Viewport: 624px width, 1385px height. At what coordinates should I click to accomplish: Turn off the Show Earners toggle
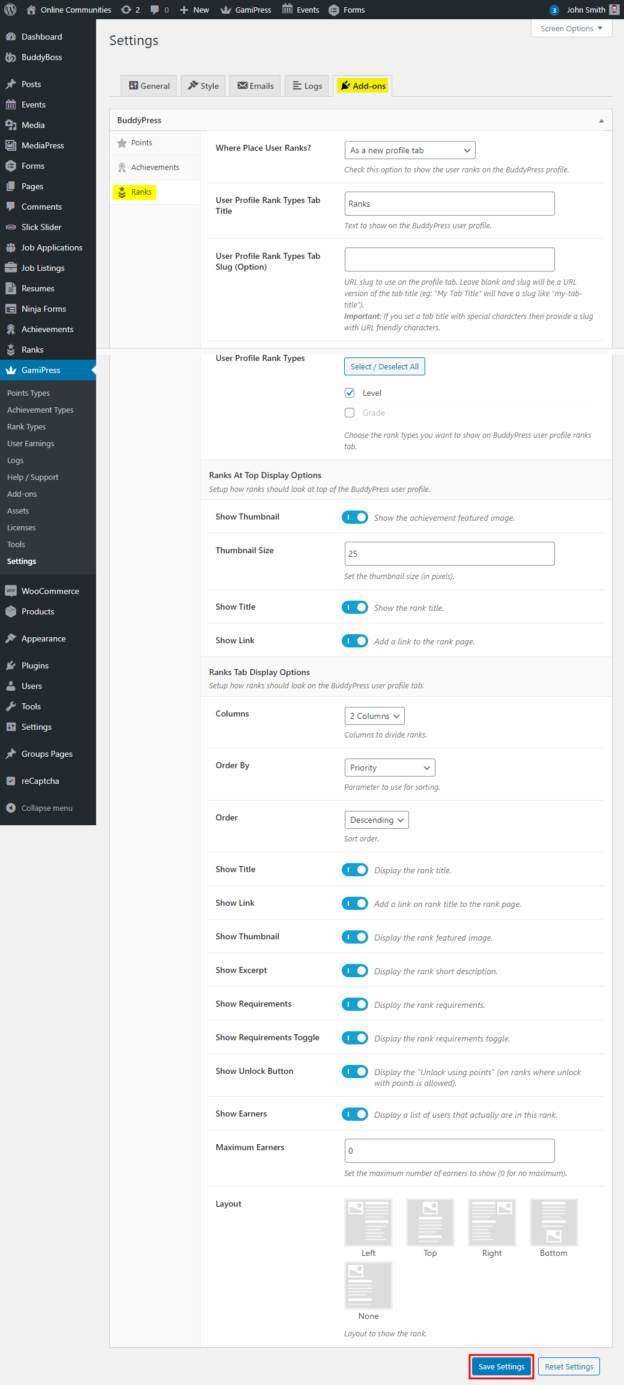point(355,1113)
